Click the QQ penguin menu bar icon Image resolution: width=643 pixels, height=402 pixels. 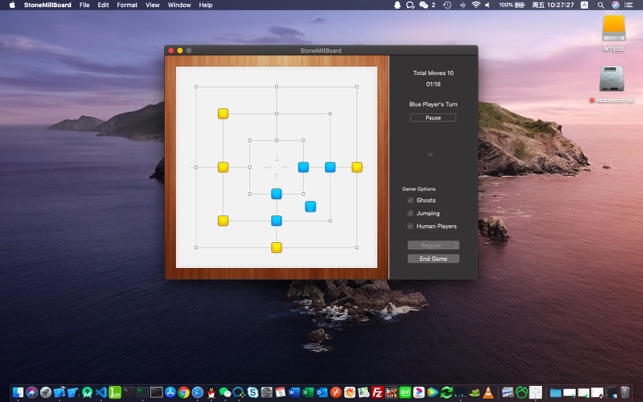click(x=397, y=5)
